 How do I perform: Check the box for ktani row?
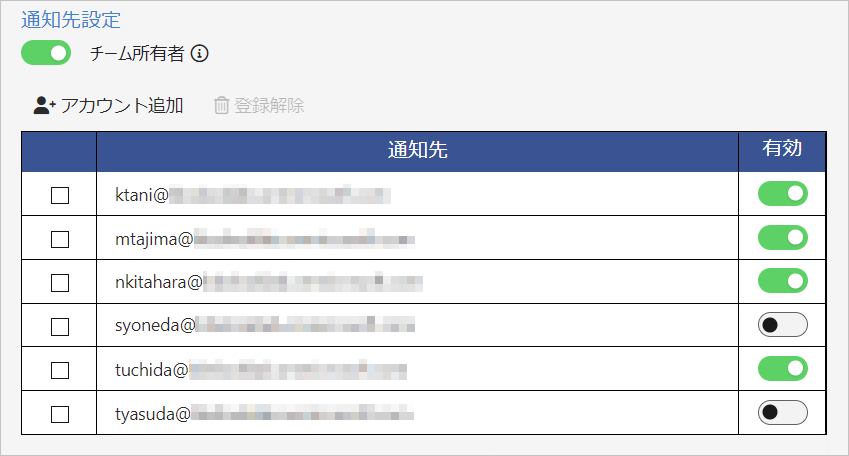60,195
